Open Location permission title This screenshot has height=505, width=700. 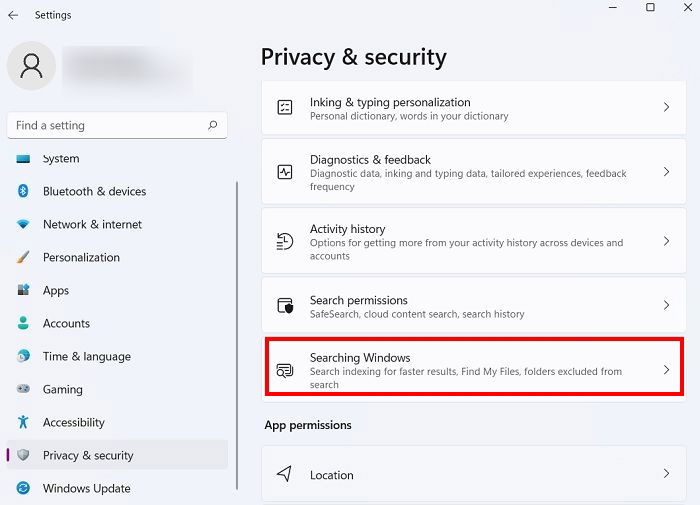coord(332,475)
